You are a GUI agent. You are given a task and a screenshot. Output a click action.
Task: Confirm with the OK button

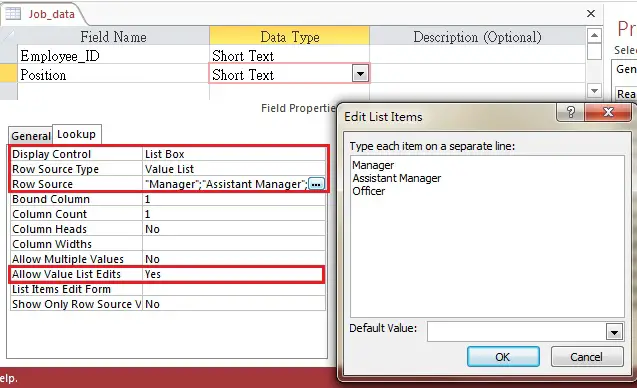503,357
